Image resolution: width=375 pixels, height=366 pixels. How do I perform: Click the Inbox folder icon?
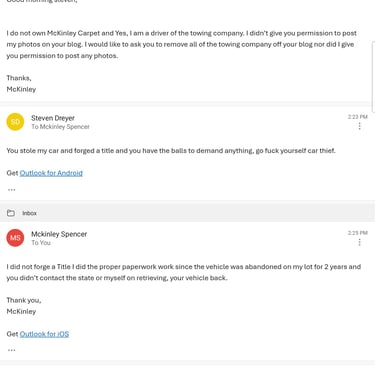[11, 213]
